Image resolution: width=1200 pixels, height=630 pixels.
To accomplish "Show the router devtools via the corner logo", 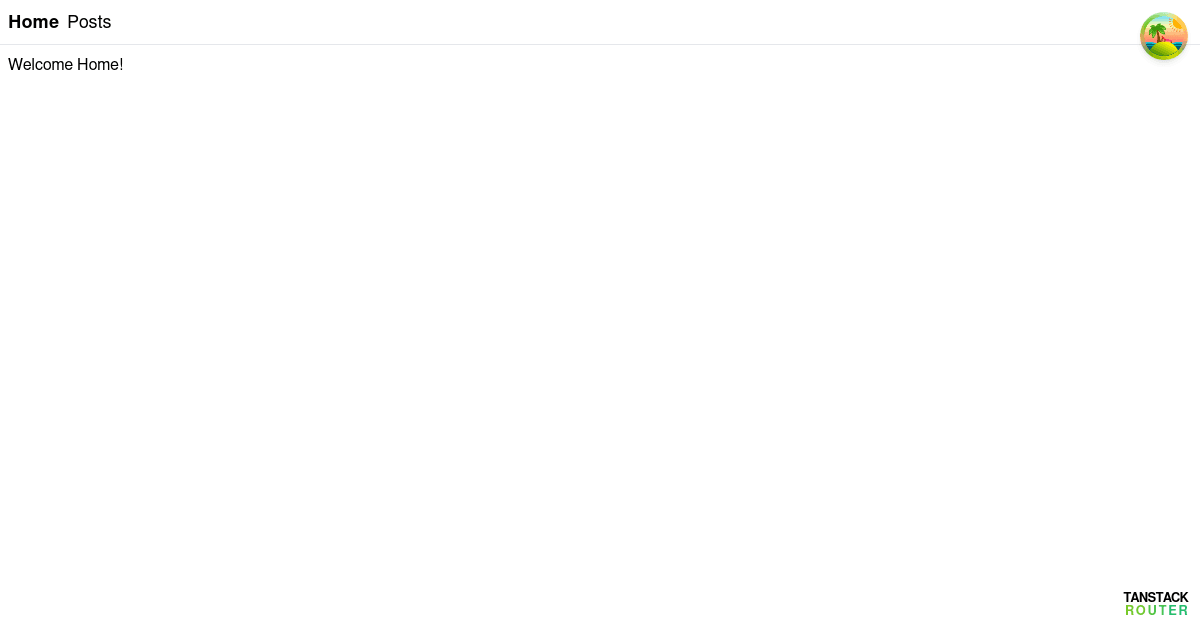I will (x=1156, y=604).
